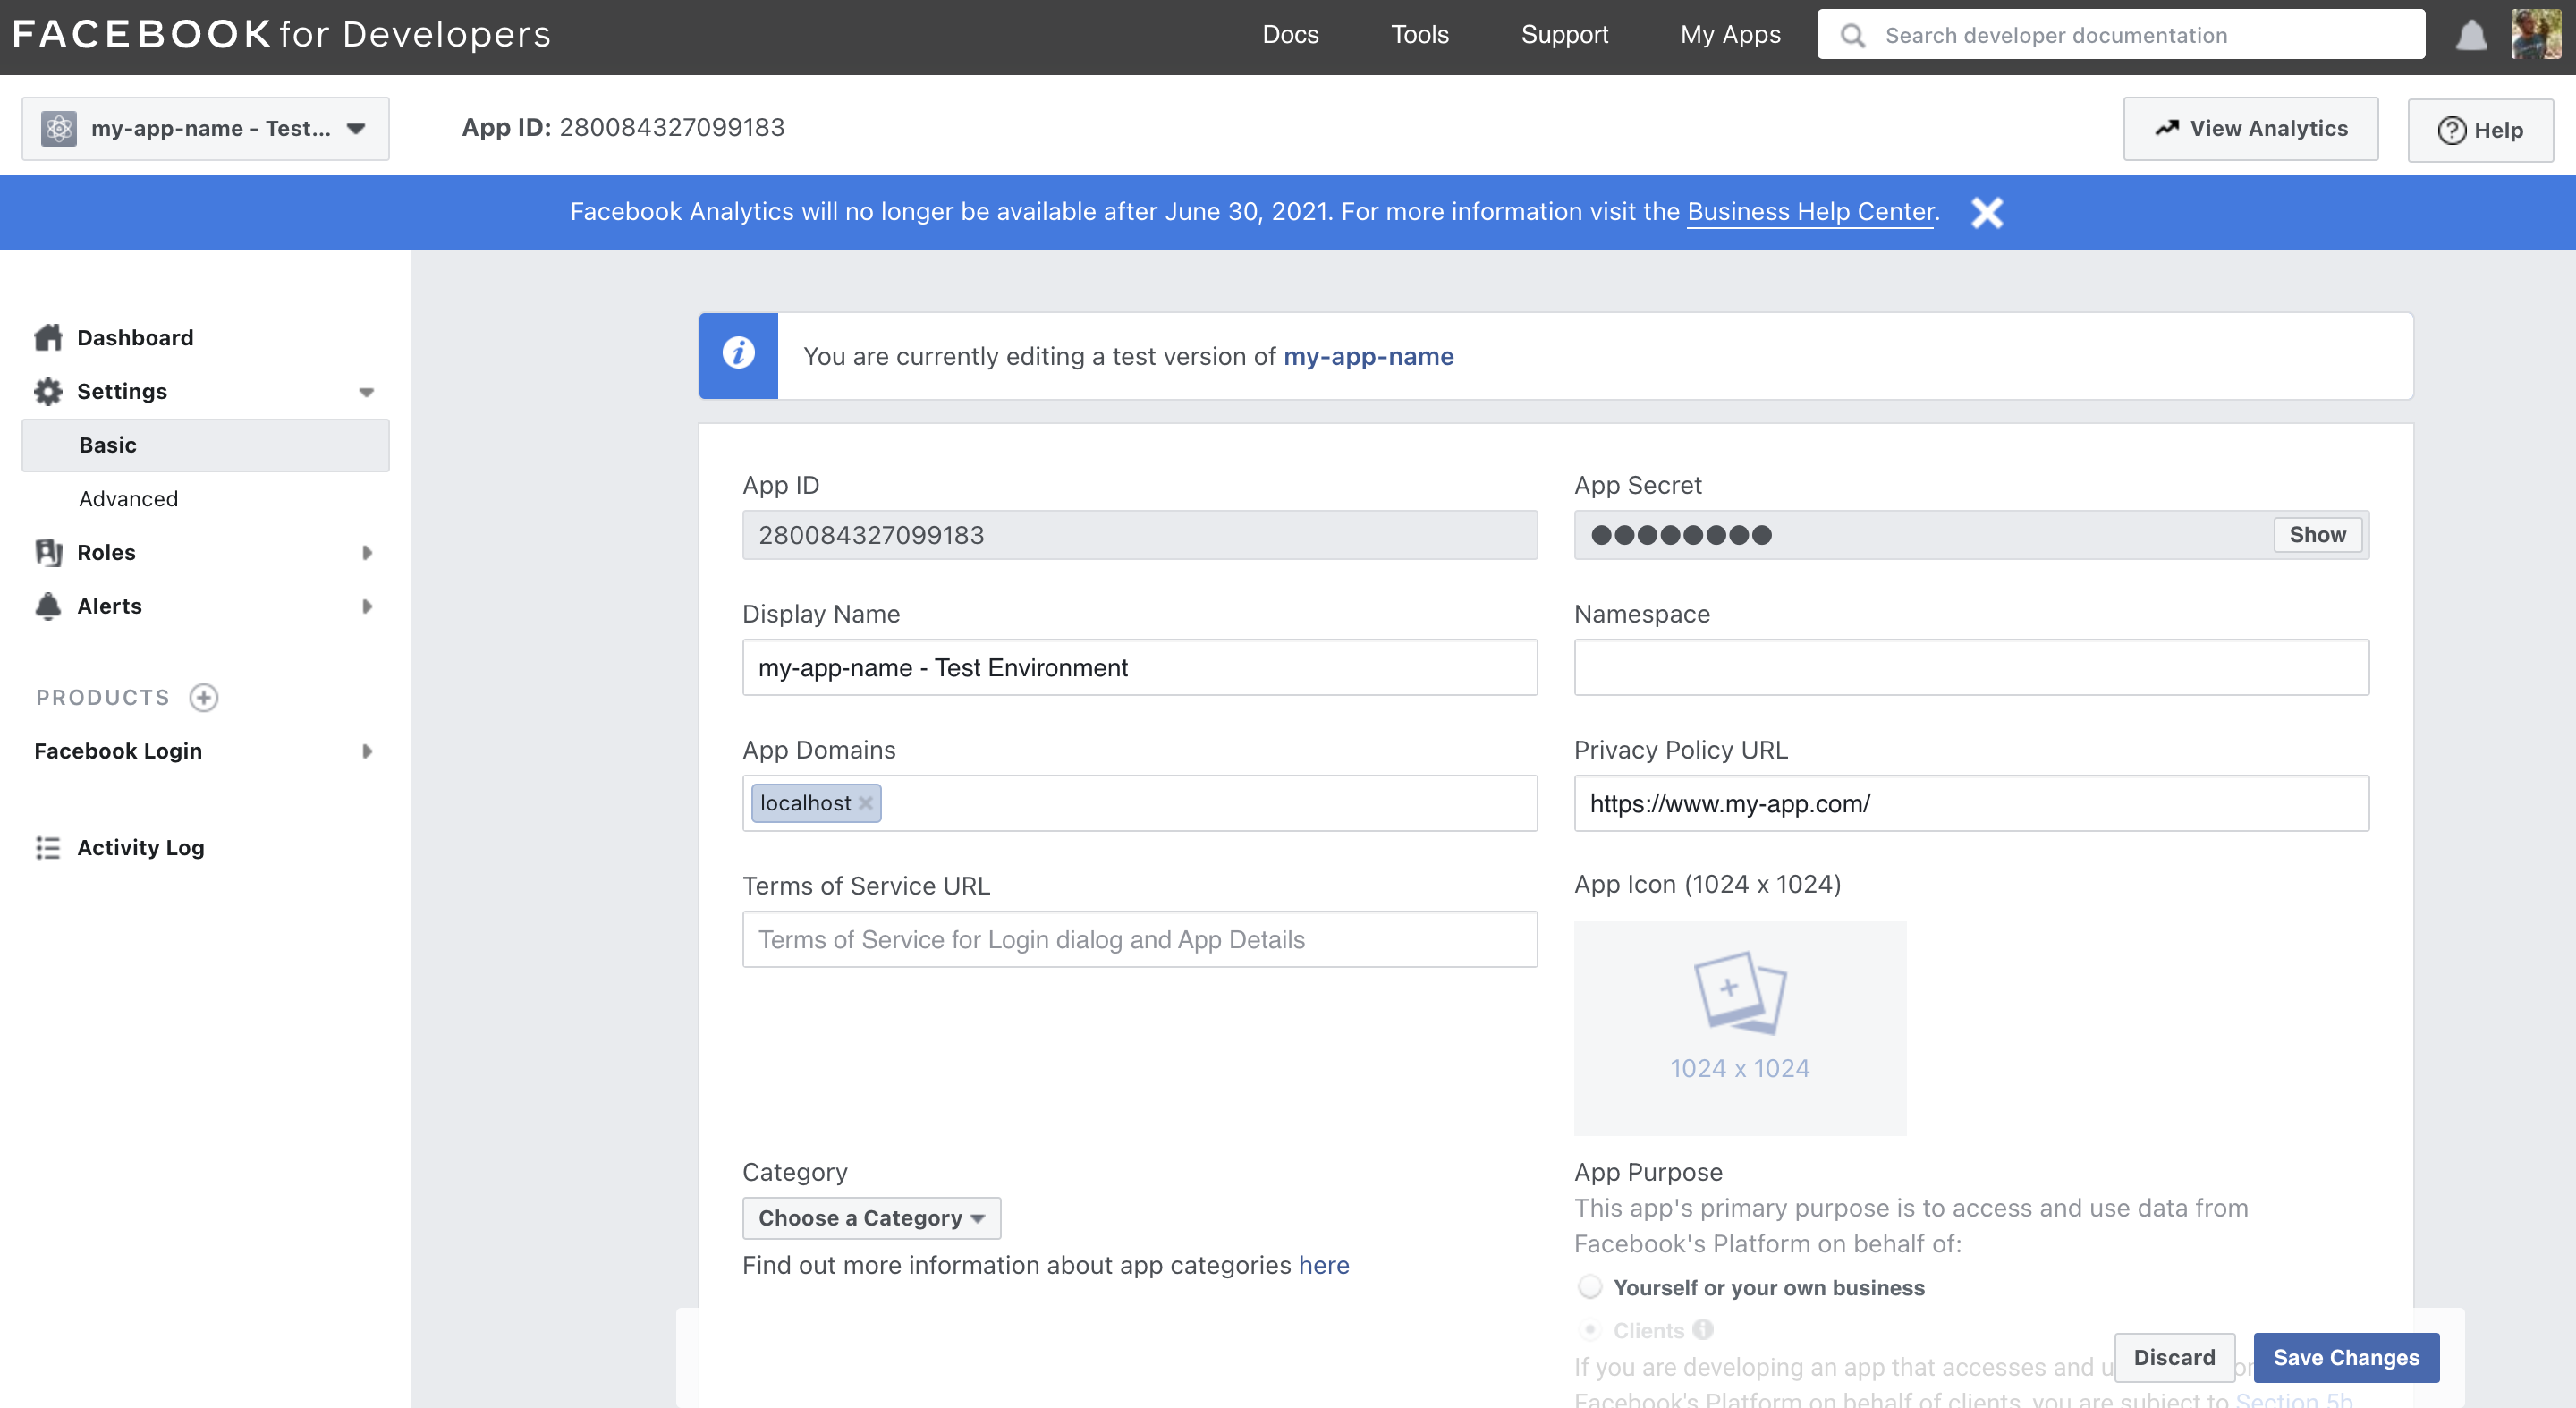Remove the localhost domain tag
This screenshot has height=1408, width=2576.
tap(866, 803)
